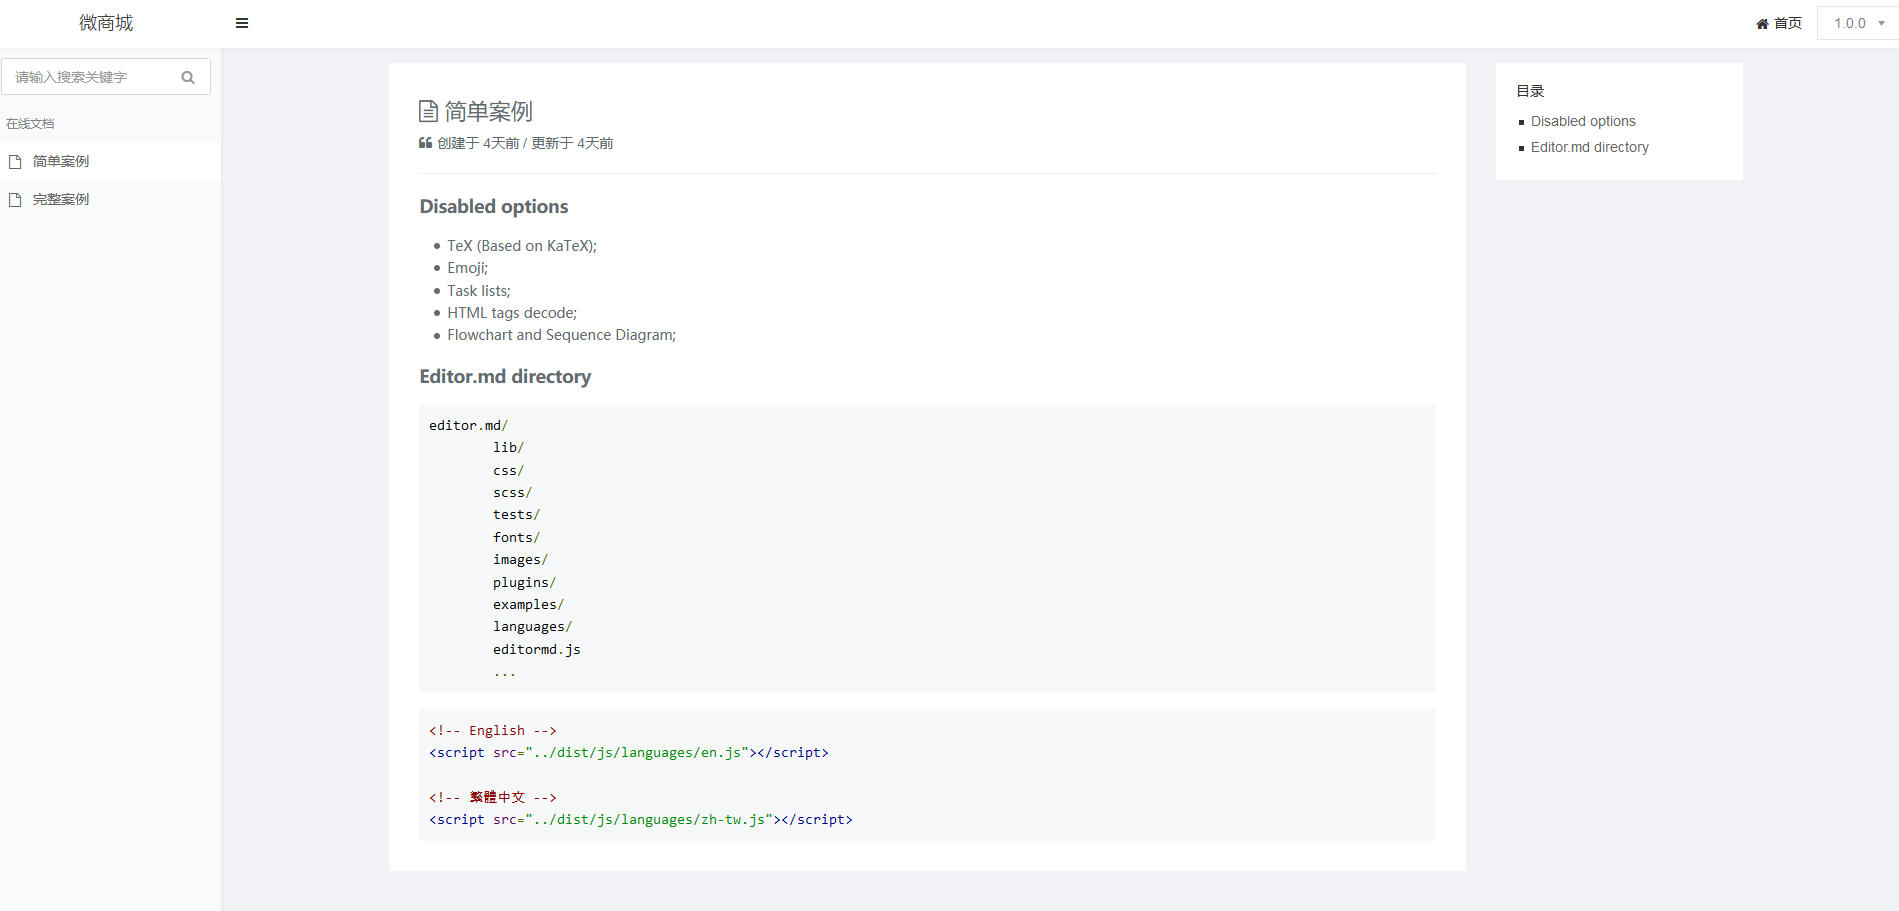Click the fonts/ line in code block
The height and width of the screenshot is (911, 1899).
516,538
